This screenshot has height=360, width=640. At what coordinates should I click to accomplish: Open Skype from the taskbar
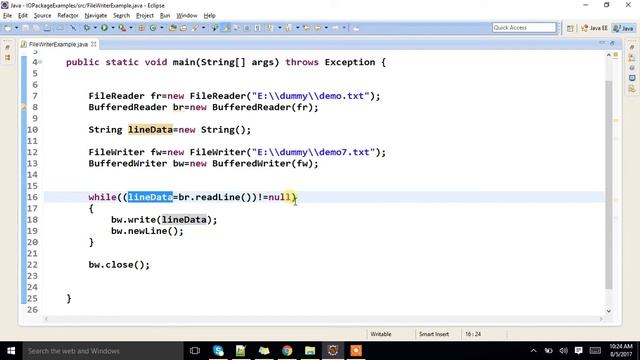click(218, 351)
